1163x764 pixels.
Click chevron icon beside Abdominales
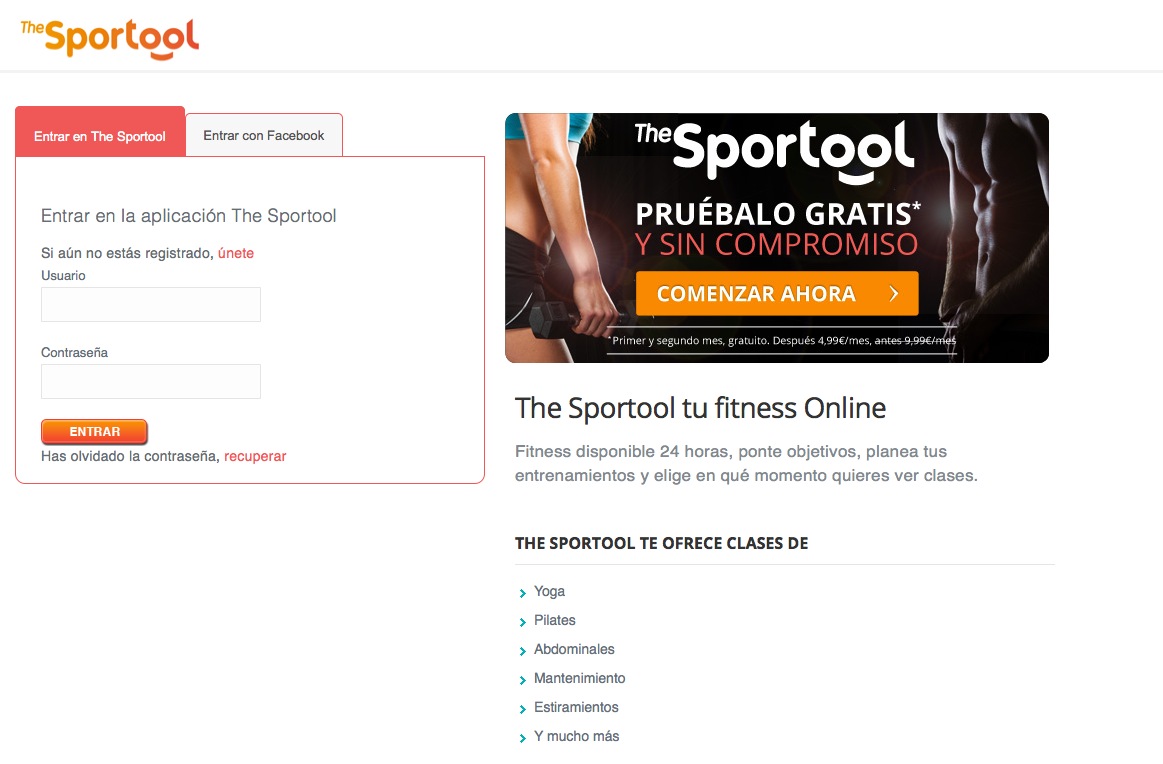pos(522,651)
